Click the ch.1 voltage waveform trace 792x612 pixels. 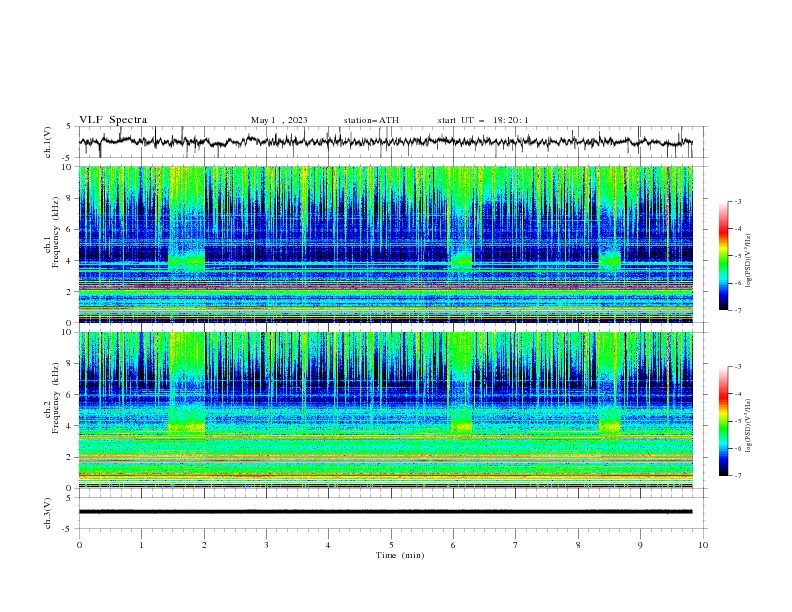(385, 141)
